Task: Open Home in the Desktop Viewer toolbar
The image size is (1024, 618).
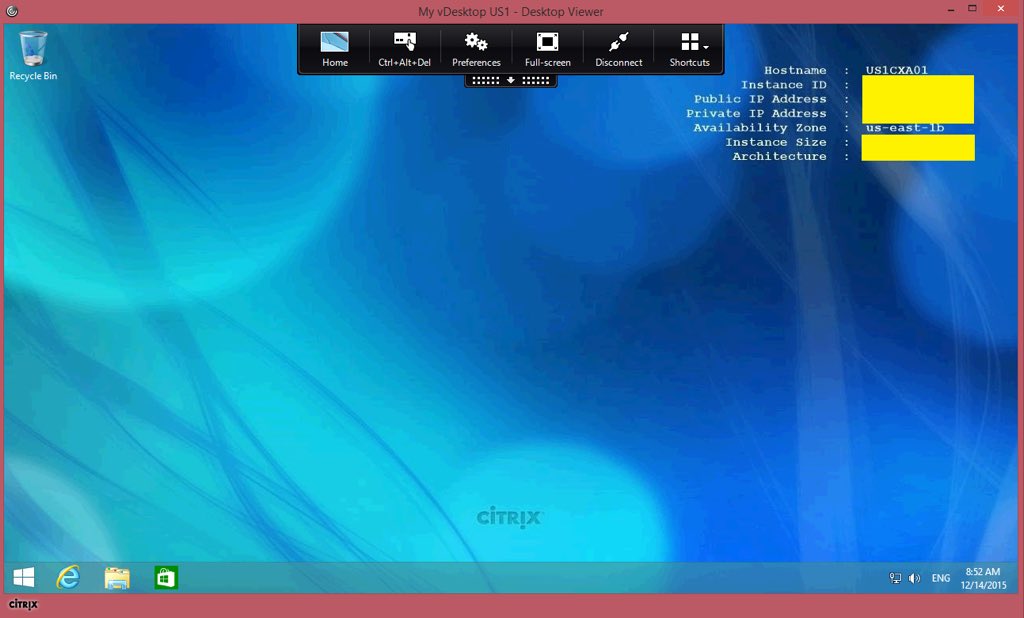Action: 334,50
